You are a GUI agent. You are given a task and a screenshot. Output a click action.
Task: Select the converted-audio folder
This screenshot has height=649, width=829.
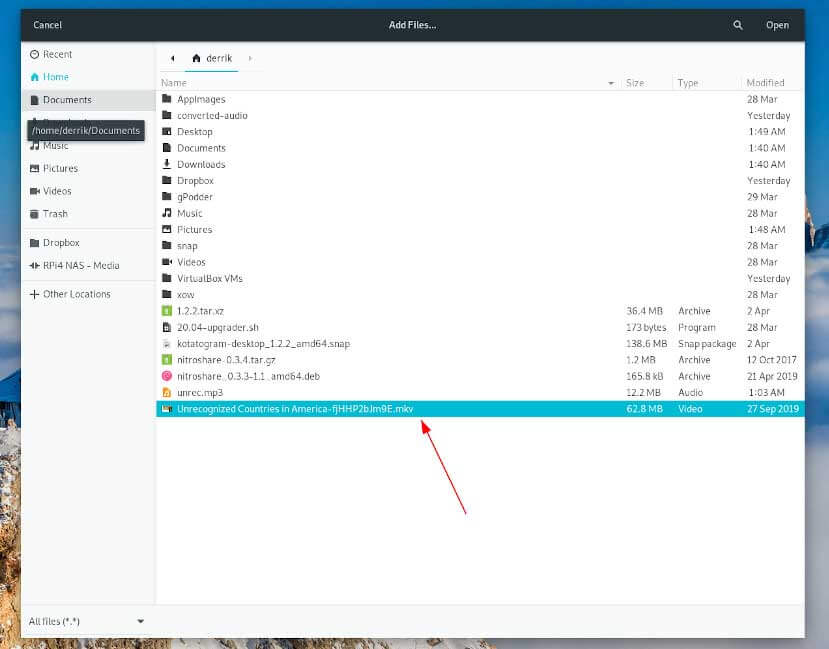click(x=480, y=115)
